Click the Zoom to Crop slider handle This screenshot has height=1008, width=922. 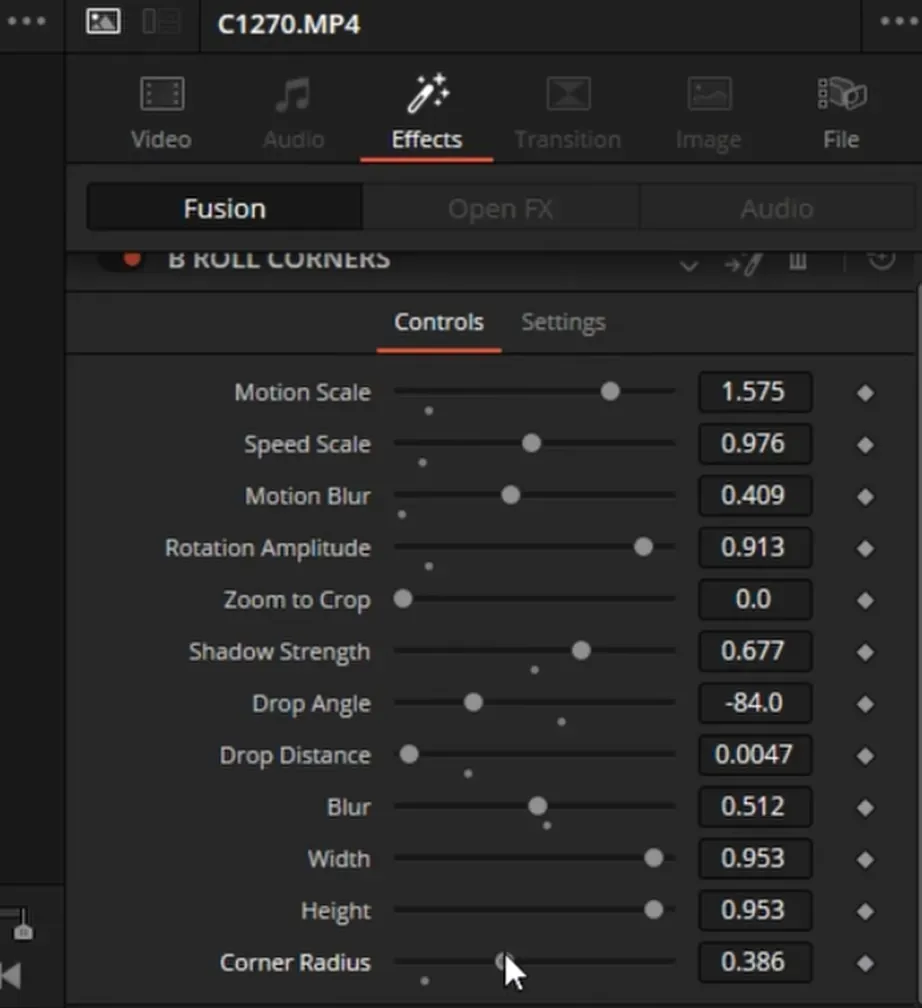tap(403, 598)
